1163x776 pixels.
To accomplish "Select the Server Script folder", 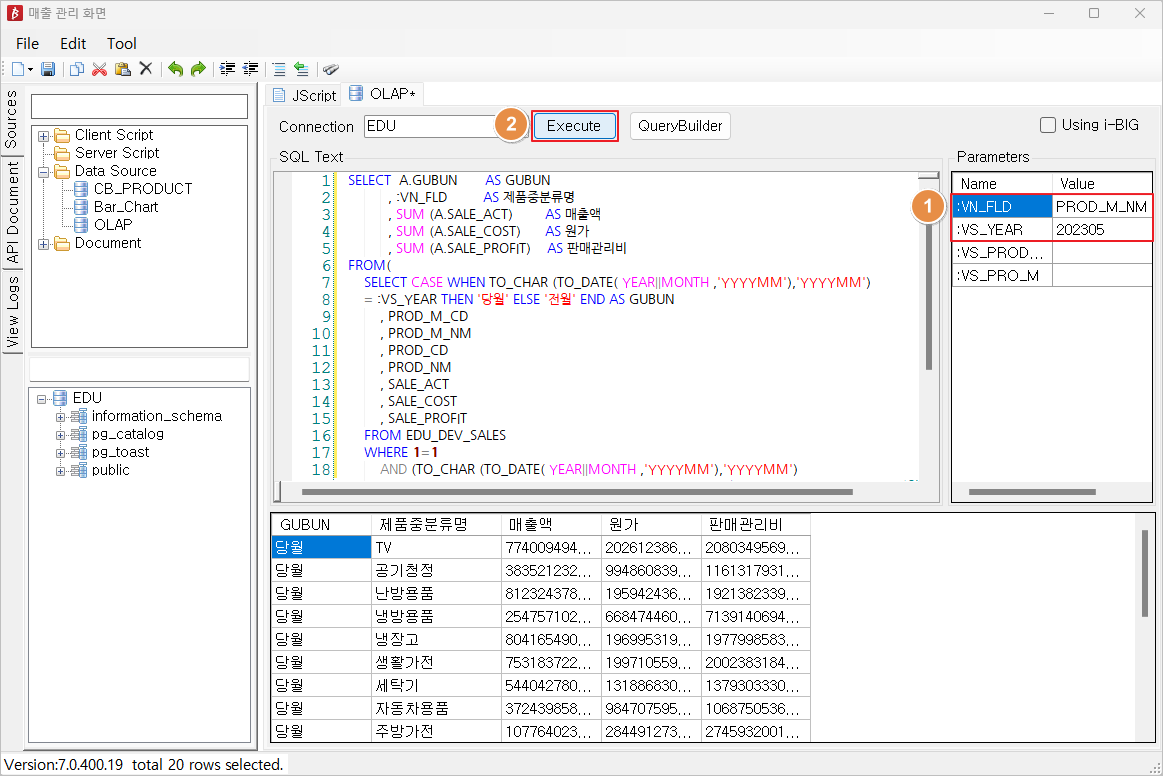I will point(116,153).
